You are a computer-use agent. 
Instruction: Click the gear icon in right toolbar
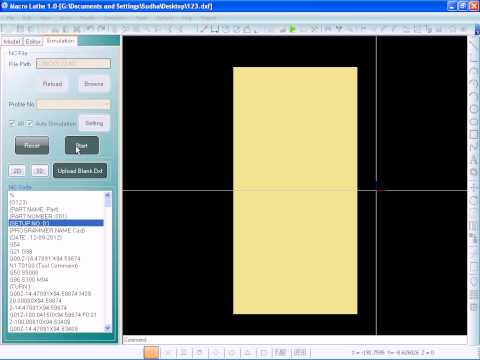[473, 172]
